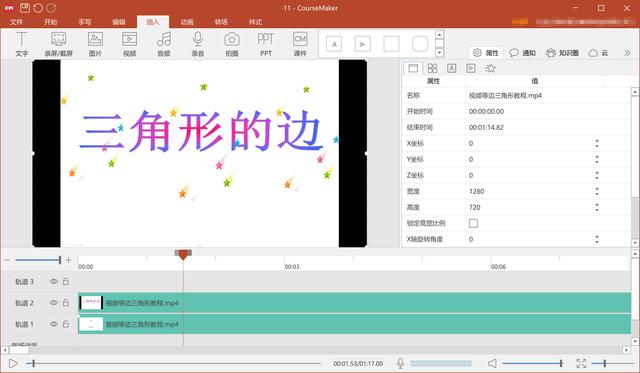Open the text properties tab icon
Screen dimensions: 640x373
pyautogui.click(x=451, y=68)
